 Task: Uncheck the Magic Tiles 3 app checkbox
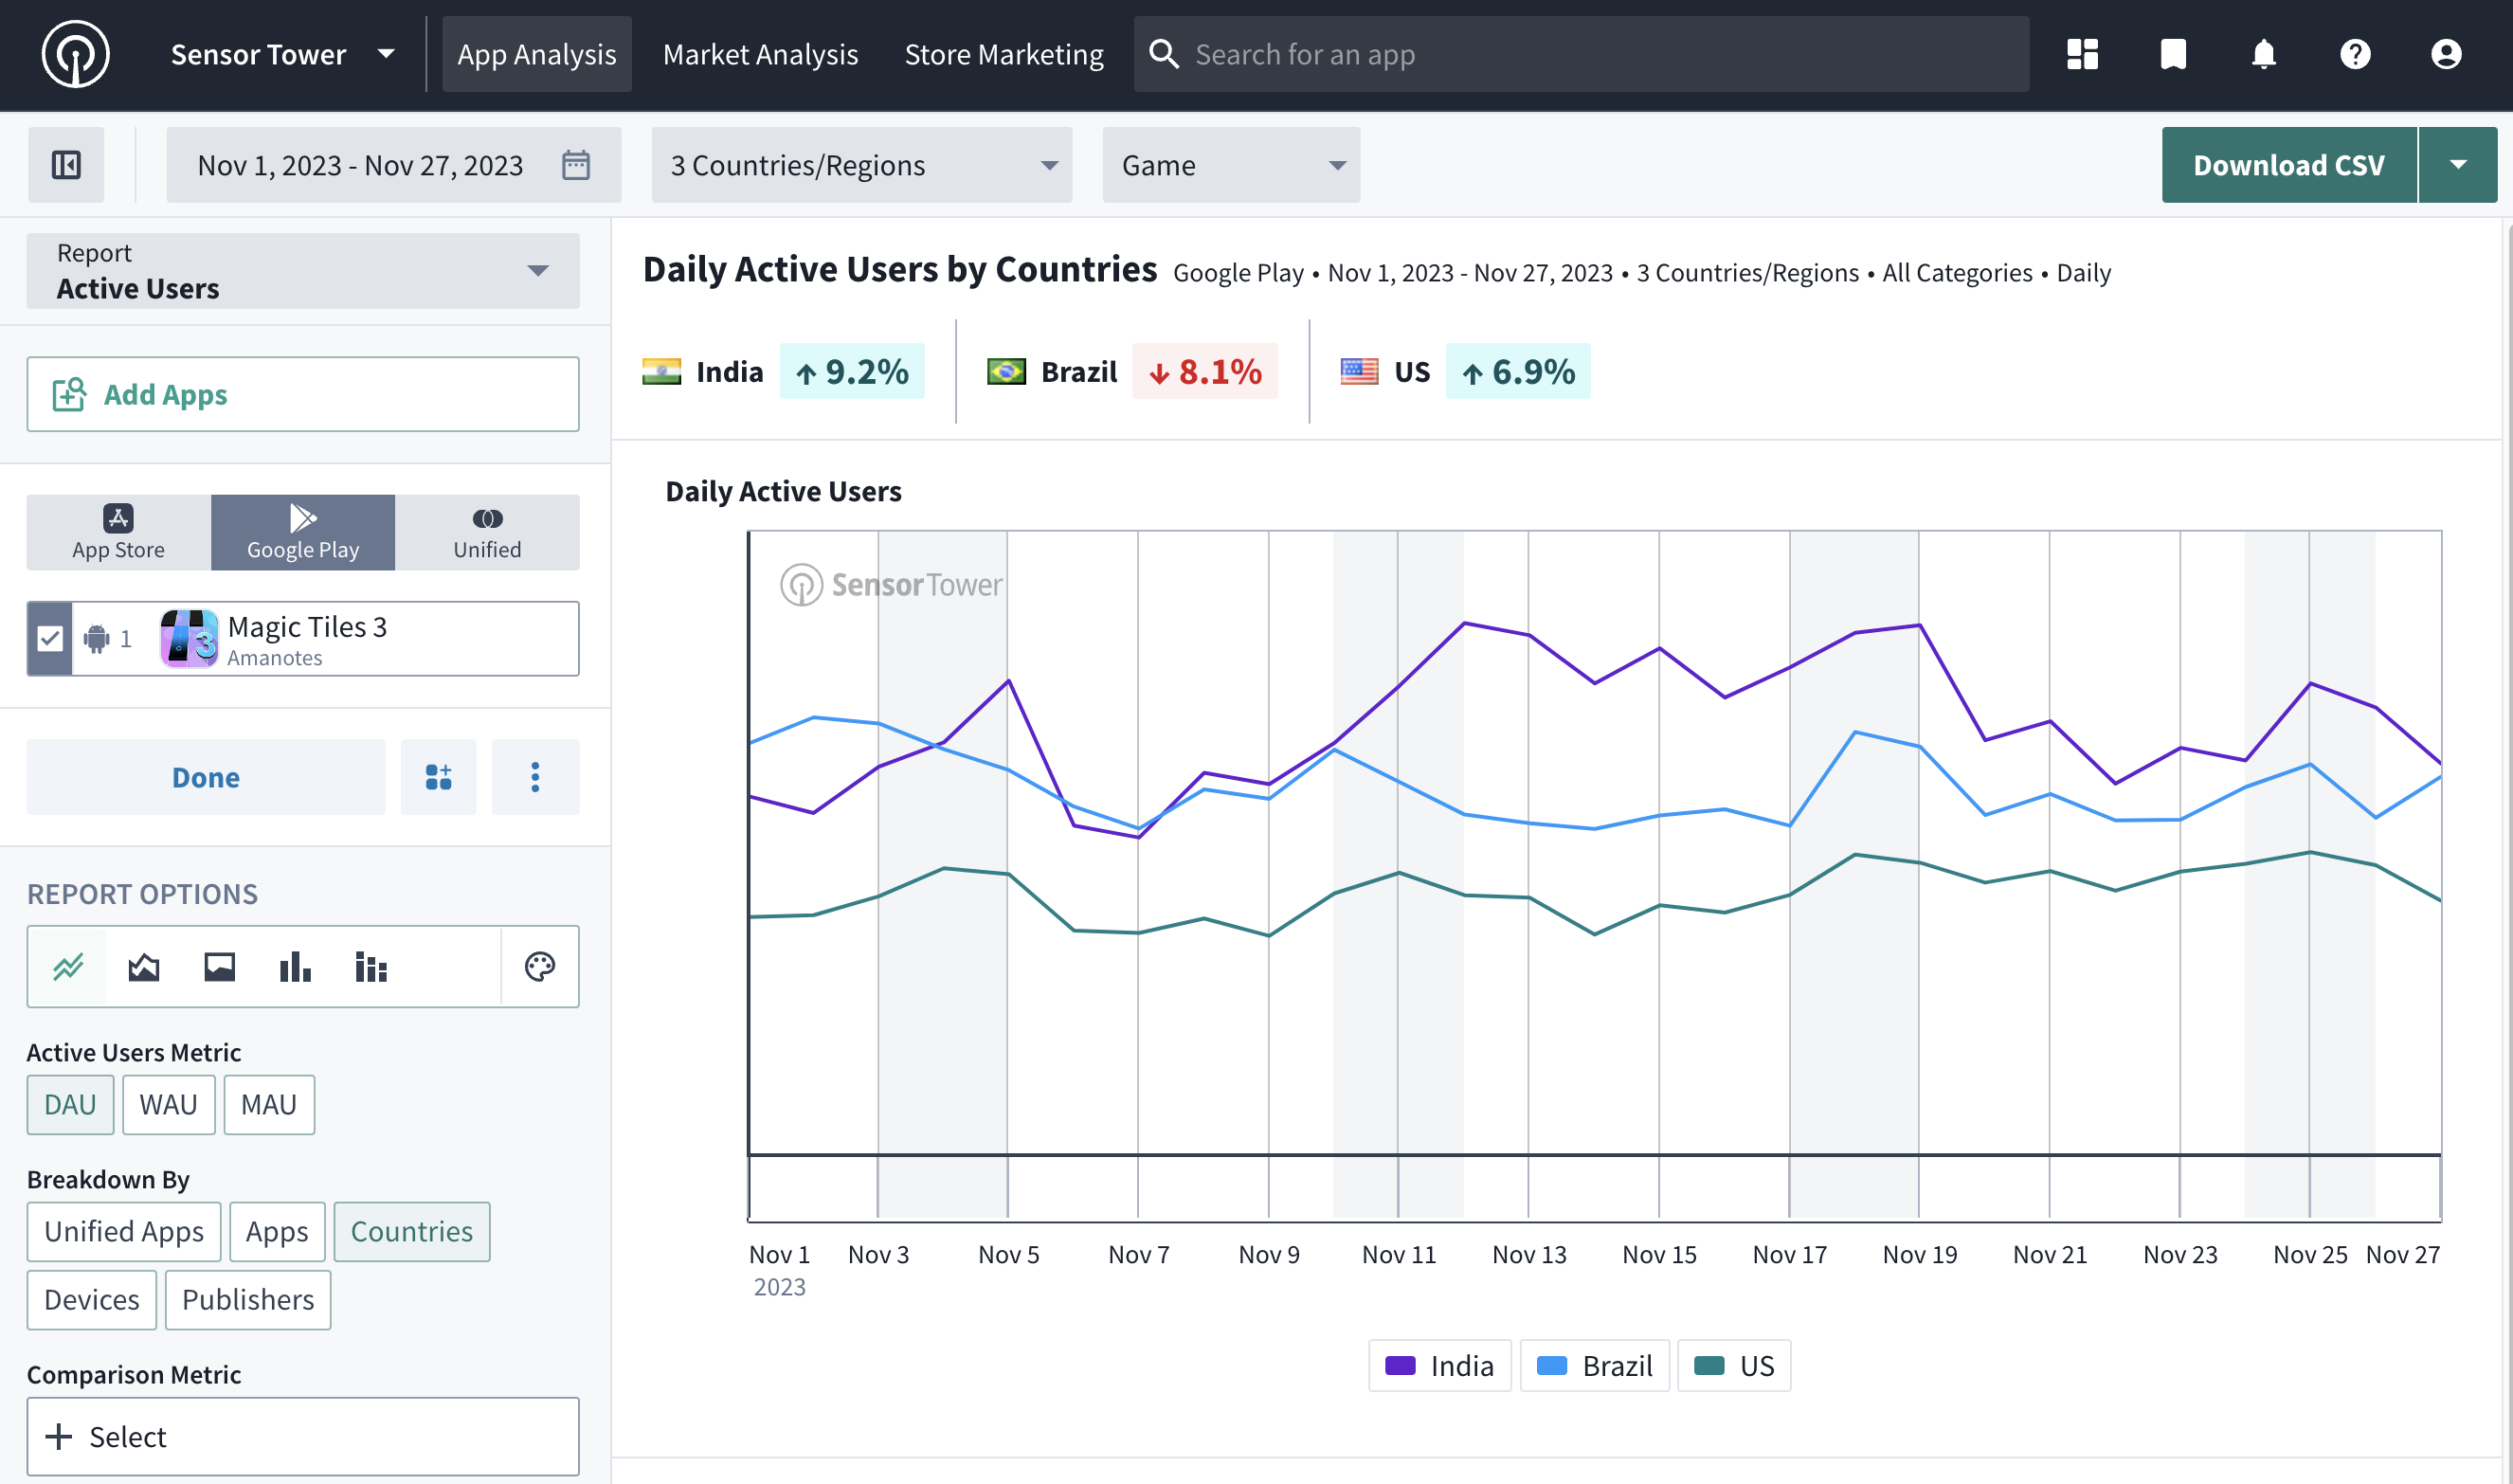(50, 639)
